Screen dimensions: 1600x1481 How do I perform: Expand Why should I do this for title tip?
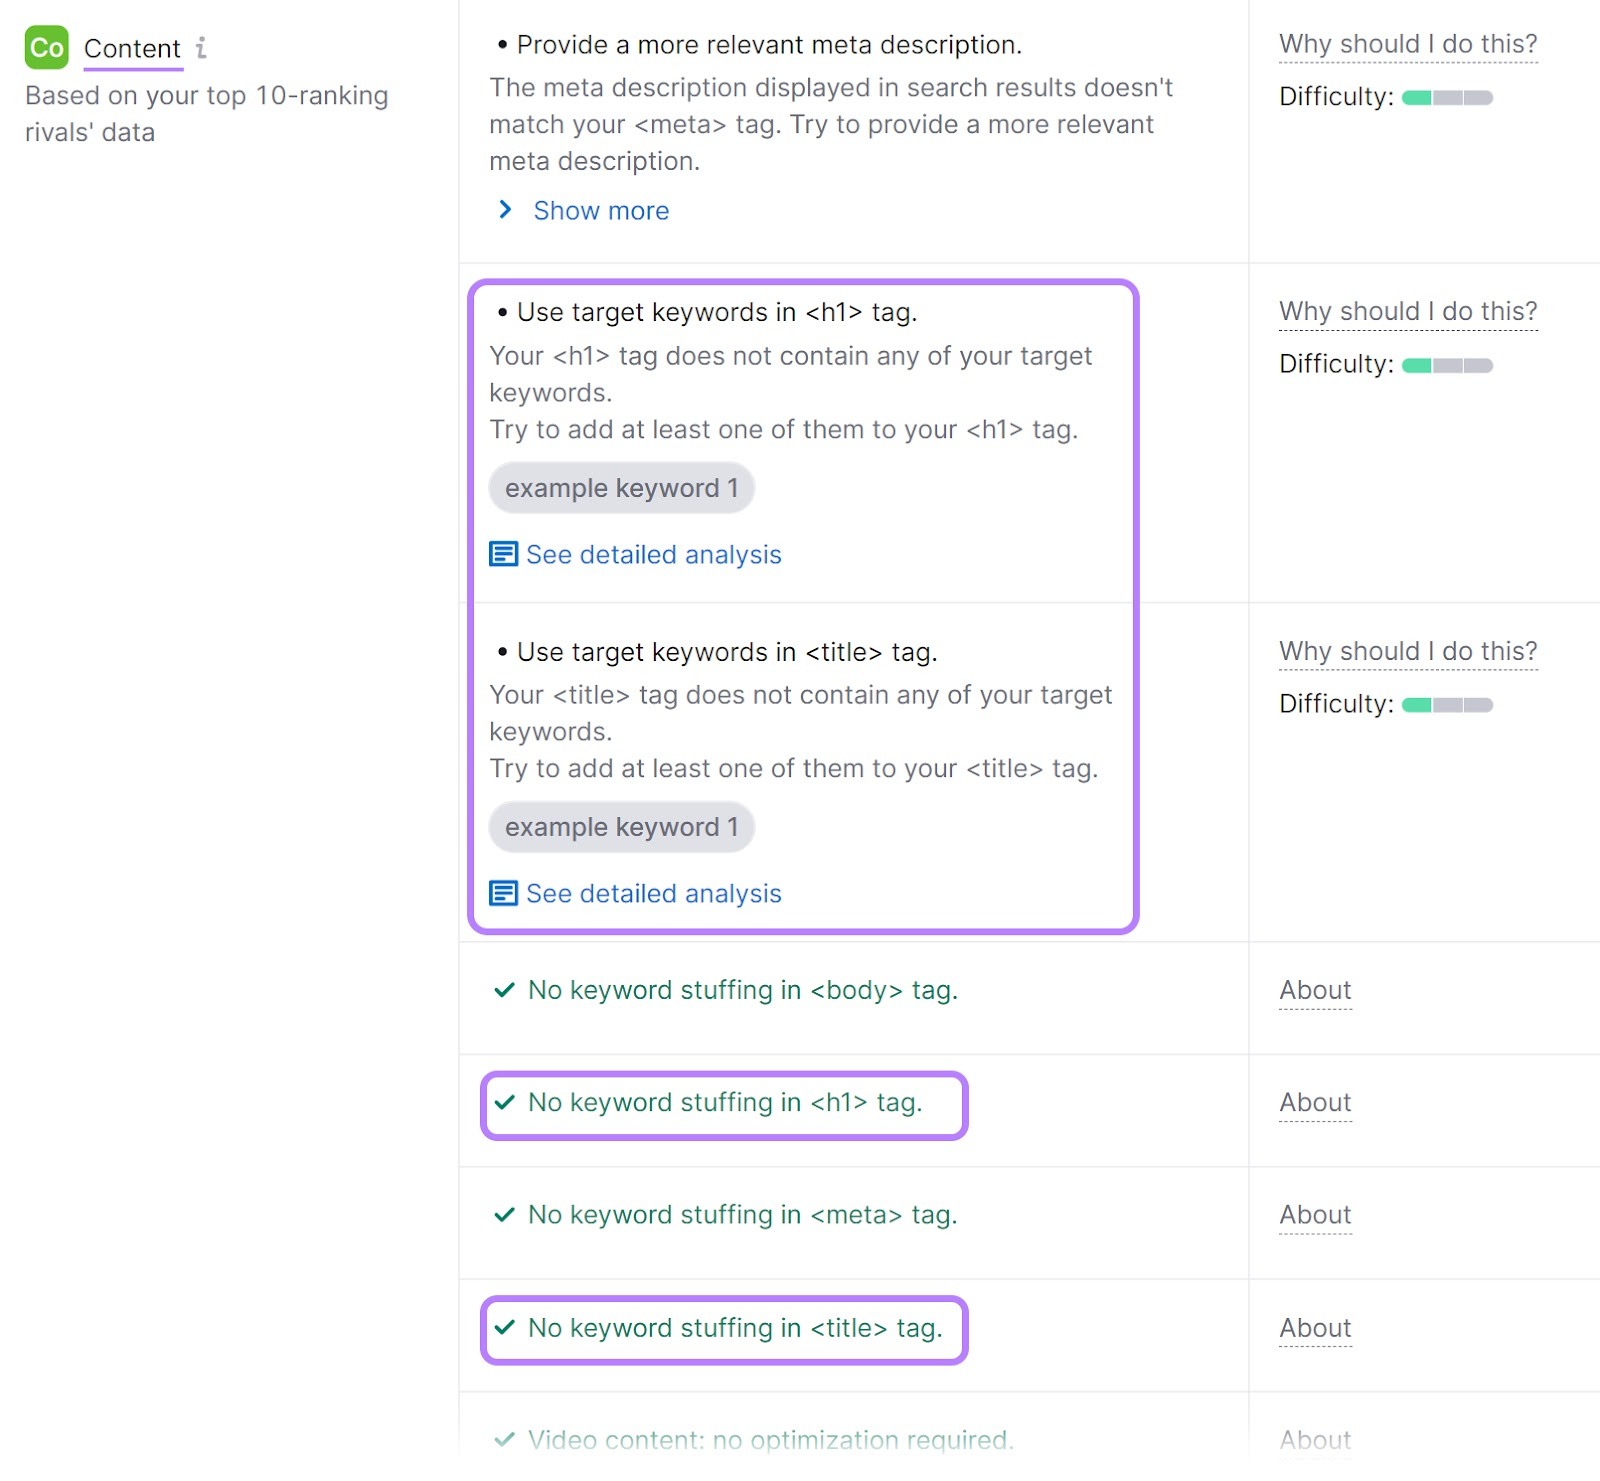(x=1407, y=650)
